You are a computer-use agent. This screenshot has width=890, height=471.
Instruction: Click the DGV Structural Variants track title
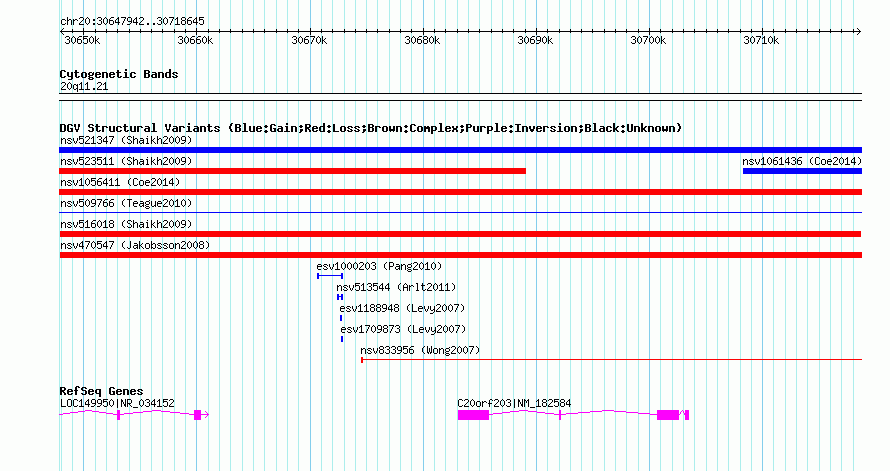371,128
